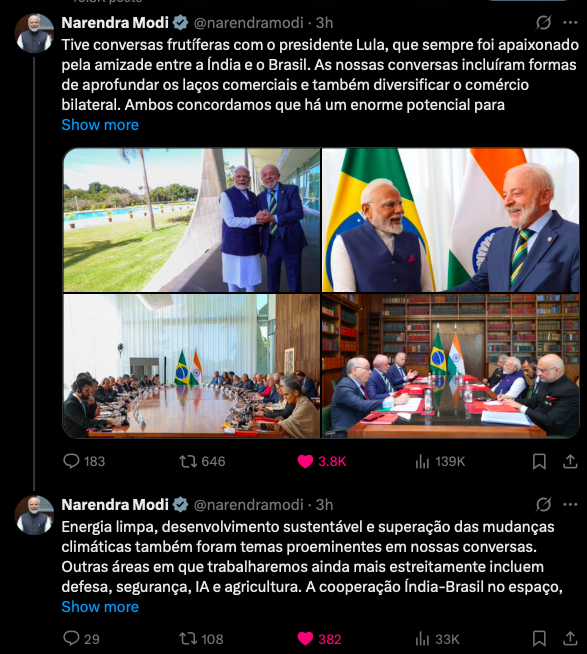Repost the first post with 646 reposts
Viewport: 587px width, 654px height.
(202, 461)
